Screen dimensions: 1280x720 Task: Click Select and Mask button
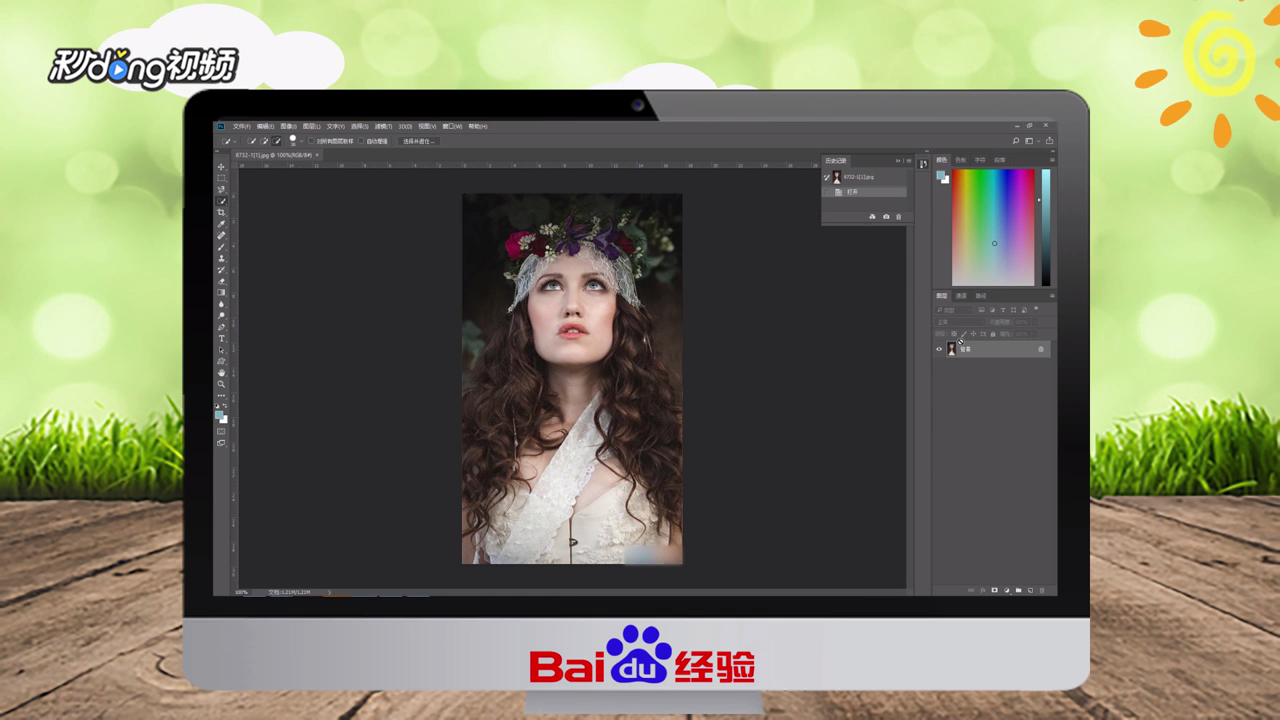click(418, 141)
